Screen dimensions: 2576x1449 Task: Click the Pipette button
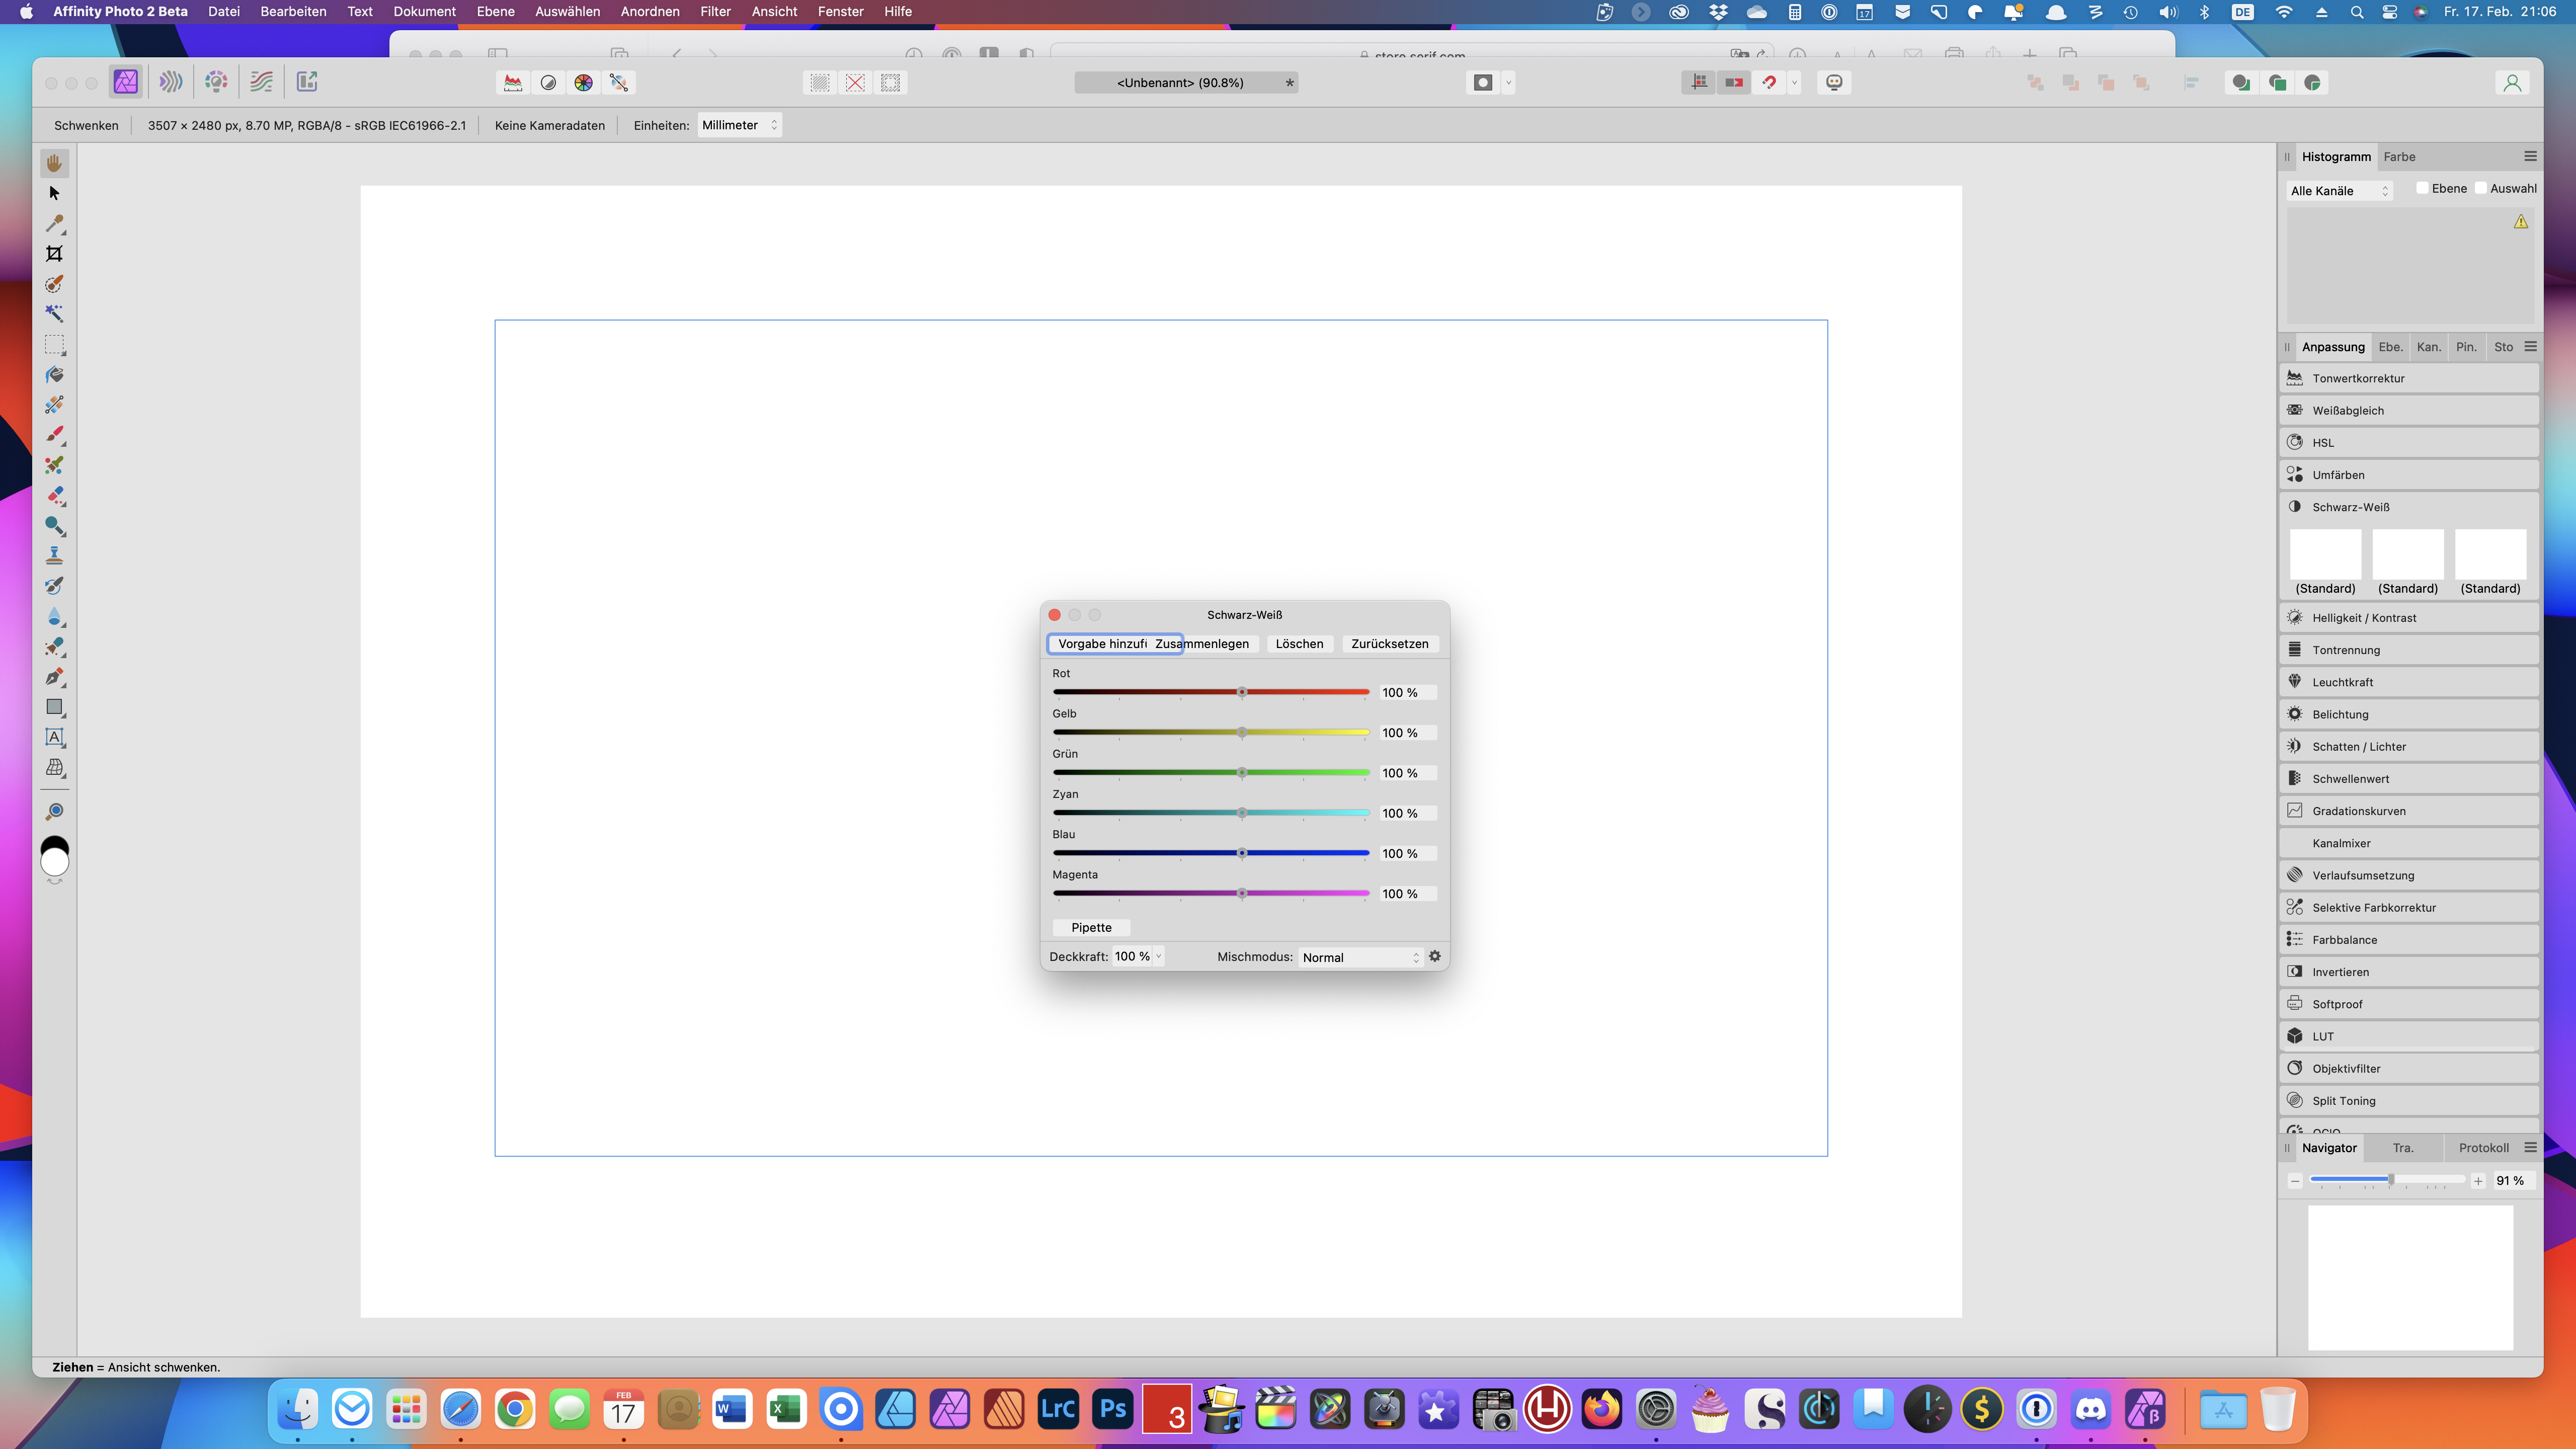[x=1091, y=928]
